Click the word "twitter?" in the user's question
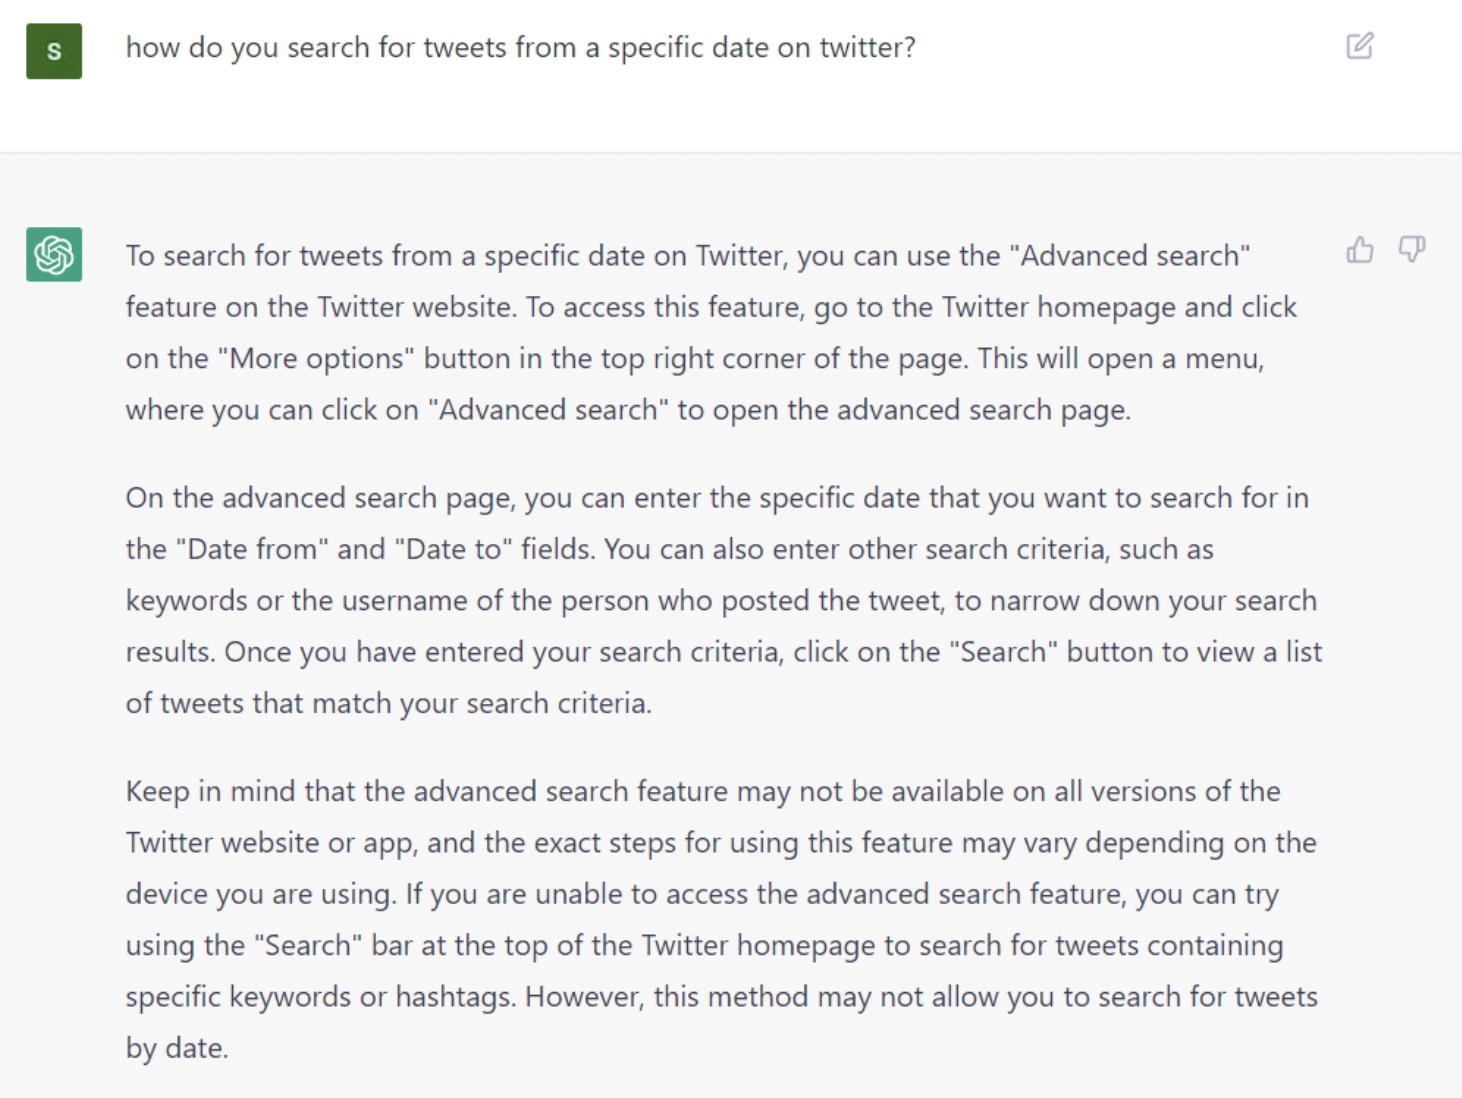This screenshot has height=1098, width=1462. 867,47
